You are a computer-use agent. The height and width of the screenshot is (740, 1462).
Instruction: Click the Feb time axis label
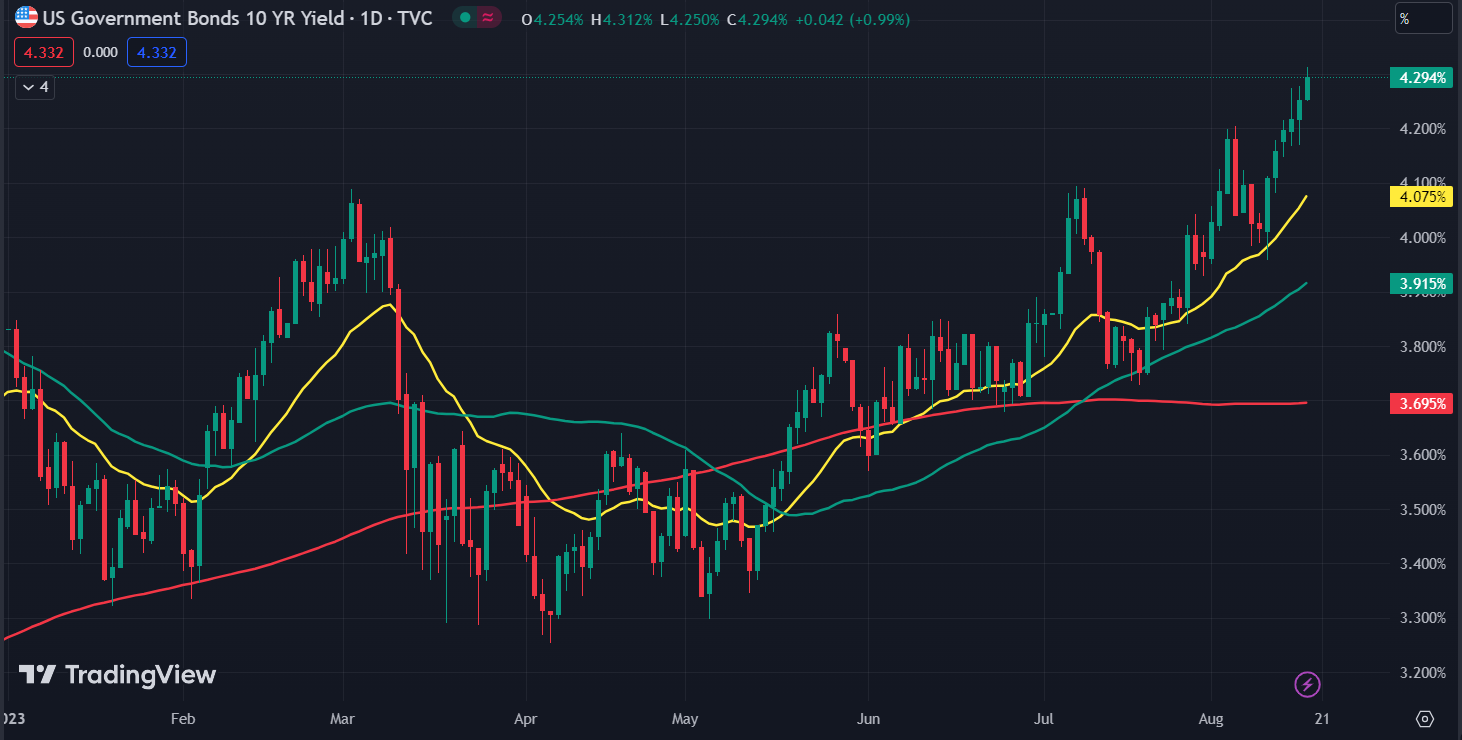tap(182, 718)
